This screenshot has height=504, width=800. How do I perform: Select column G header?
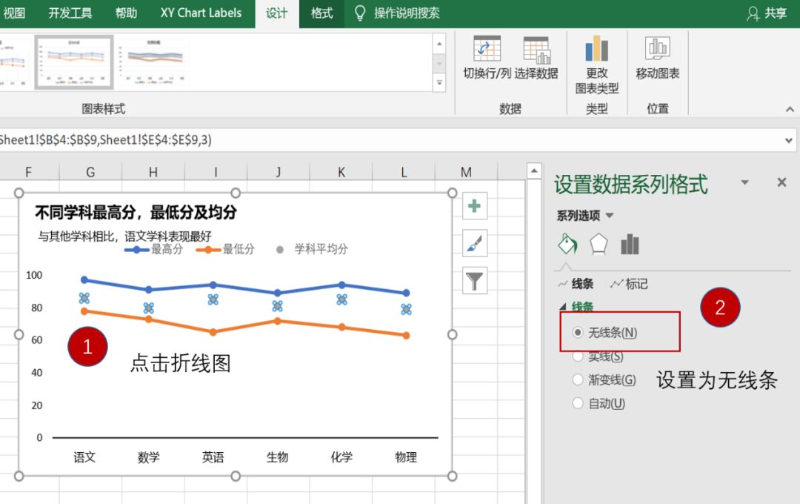90,172
